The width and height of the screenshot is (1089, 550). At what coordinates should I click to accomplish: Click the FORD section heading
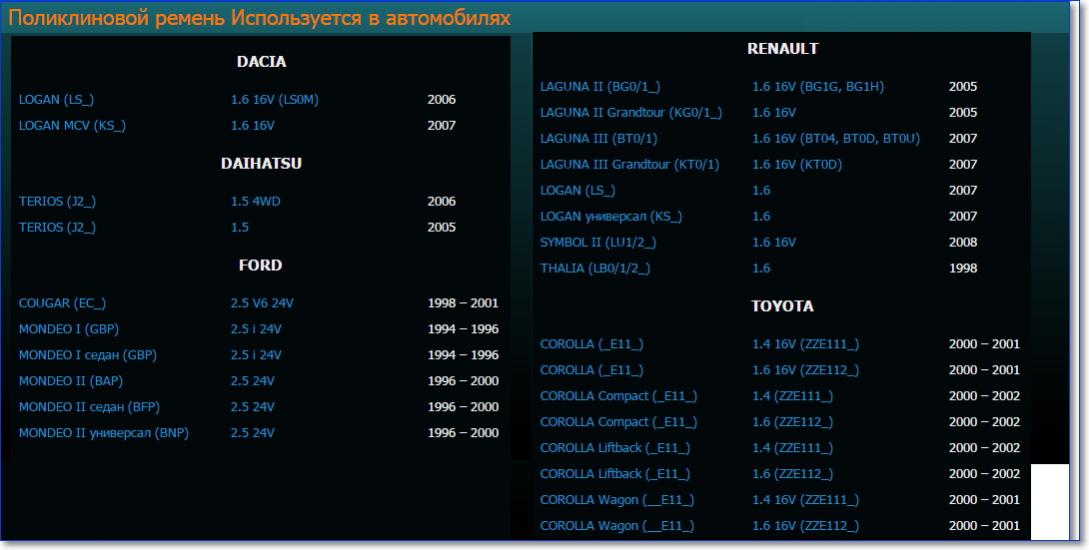tap(260, 265)
